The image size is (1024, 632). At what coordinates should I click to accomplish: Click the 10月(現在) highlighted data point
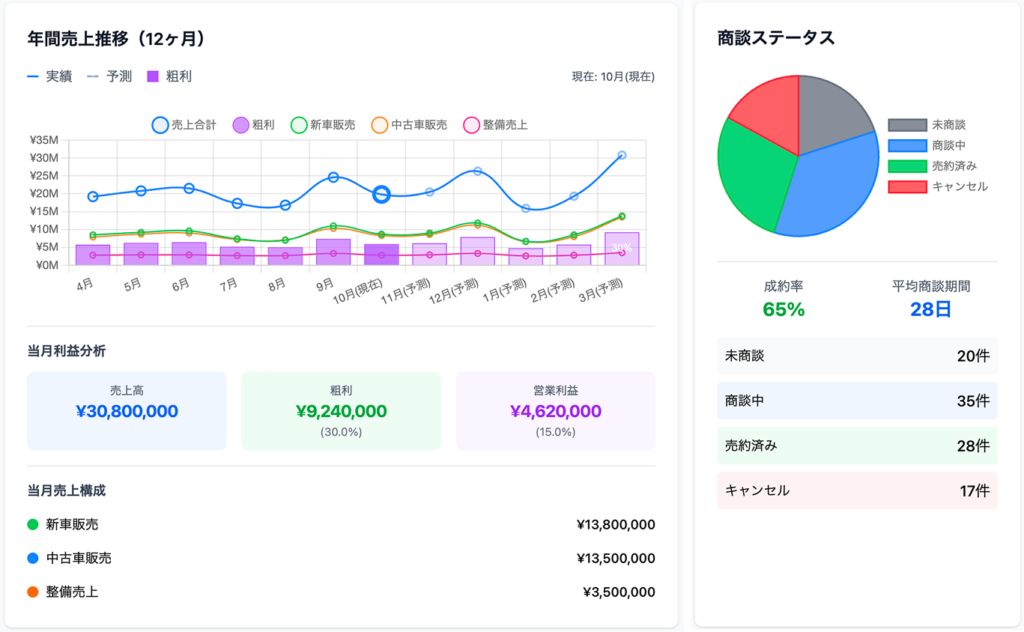(x=381, y=195)
